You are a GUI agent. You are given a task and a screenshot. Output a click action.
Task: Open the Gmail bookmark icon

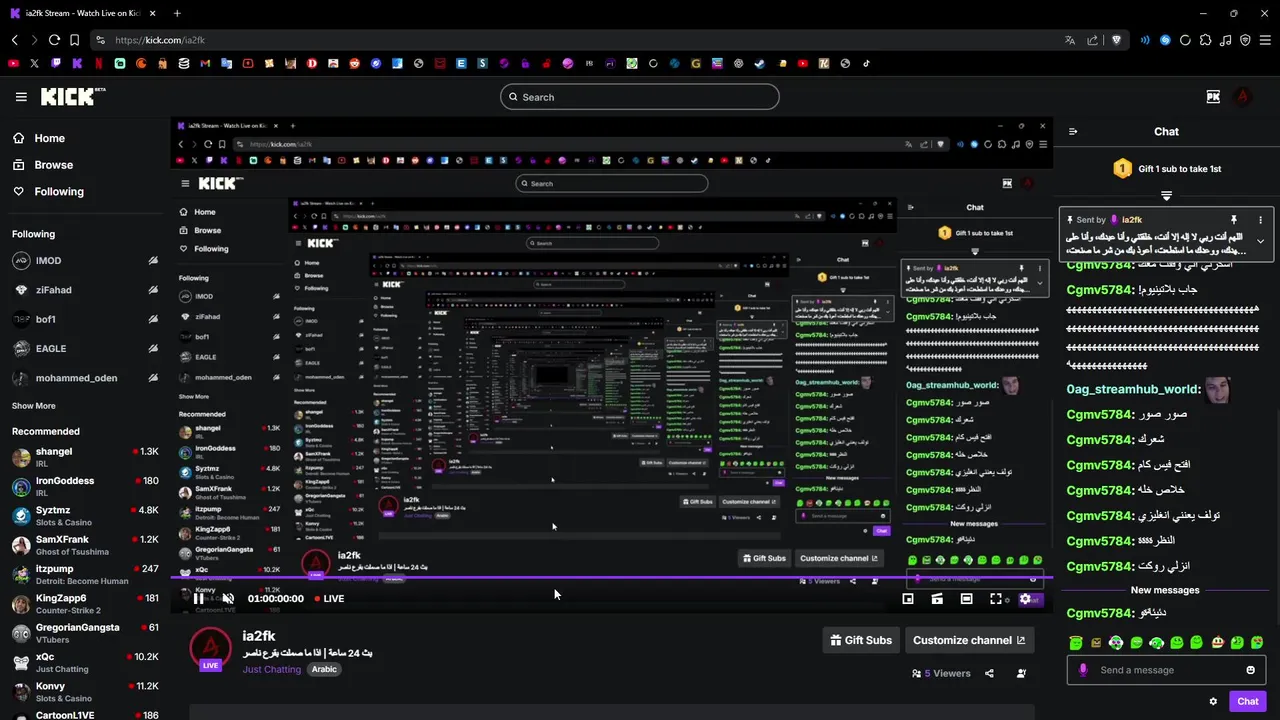tap(205, 63)
